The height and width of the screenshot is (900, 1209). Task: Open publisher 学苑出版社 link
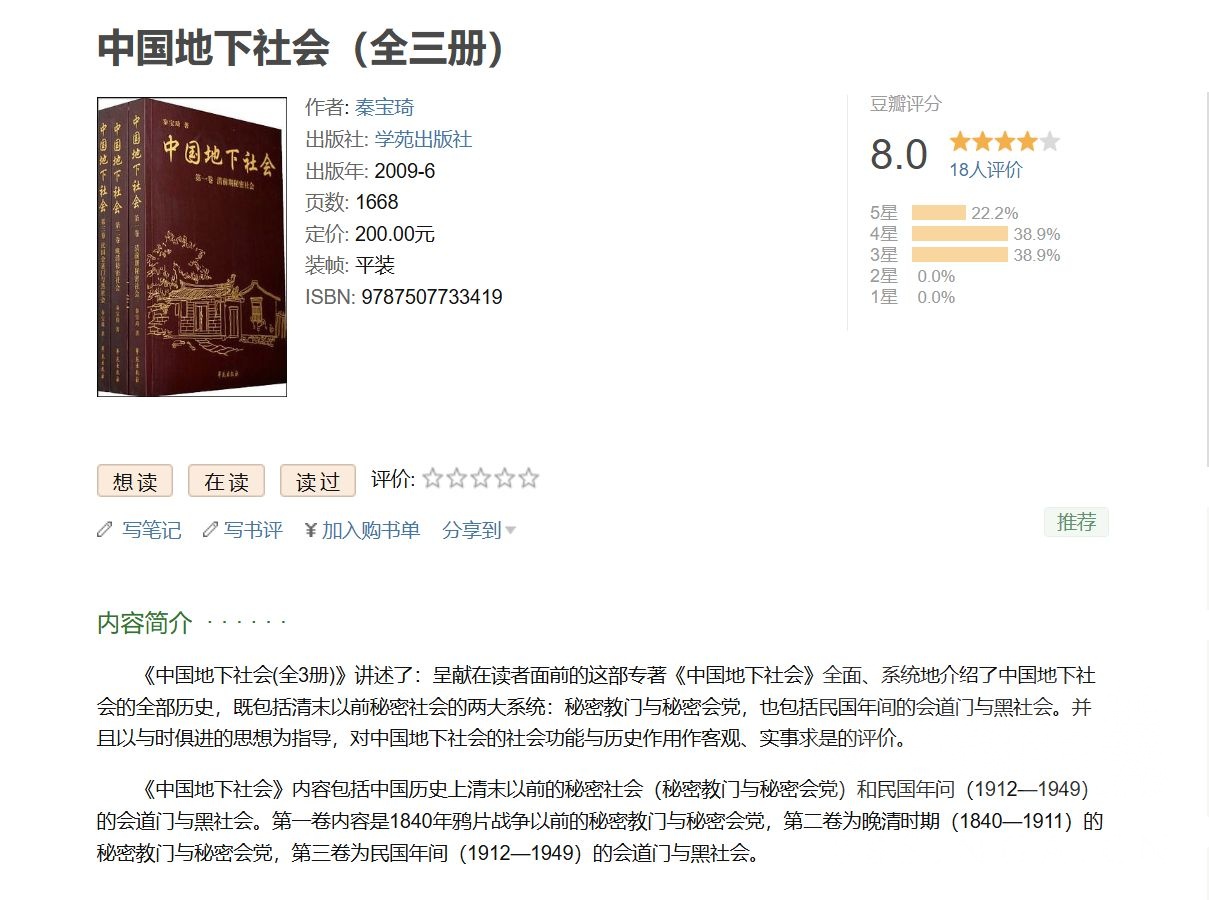tap(423, 140)
